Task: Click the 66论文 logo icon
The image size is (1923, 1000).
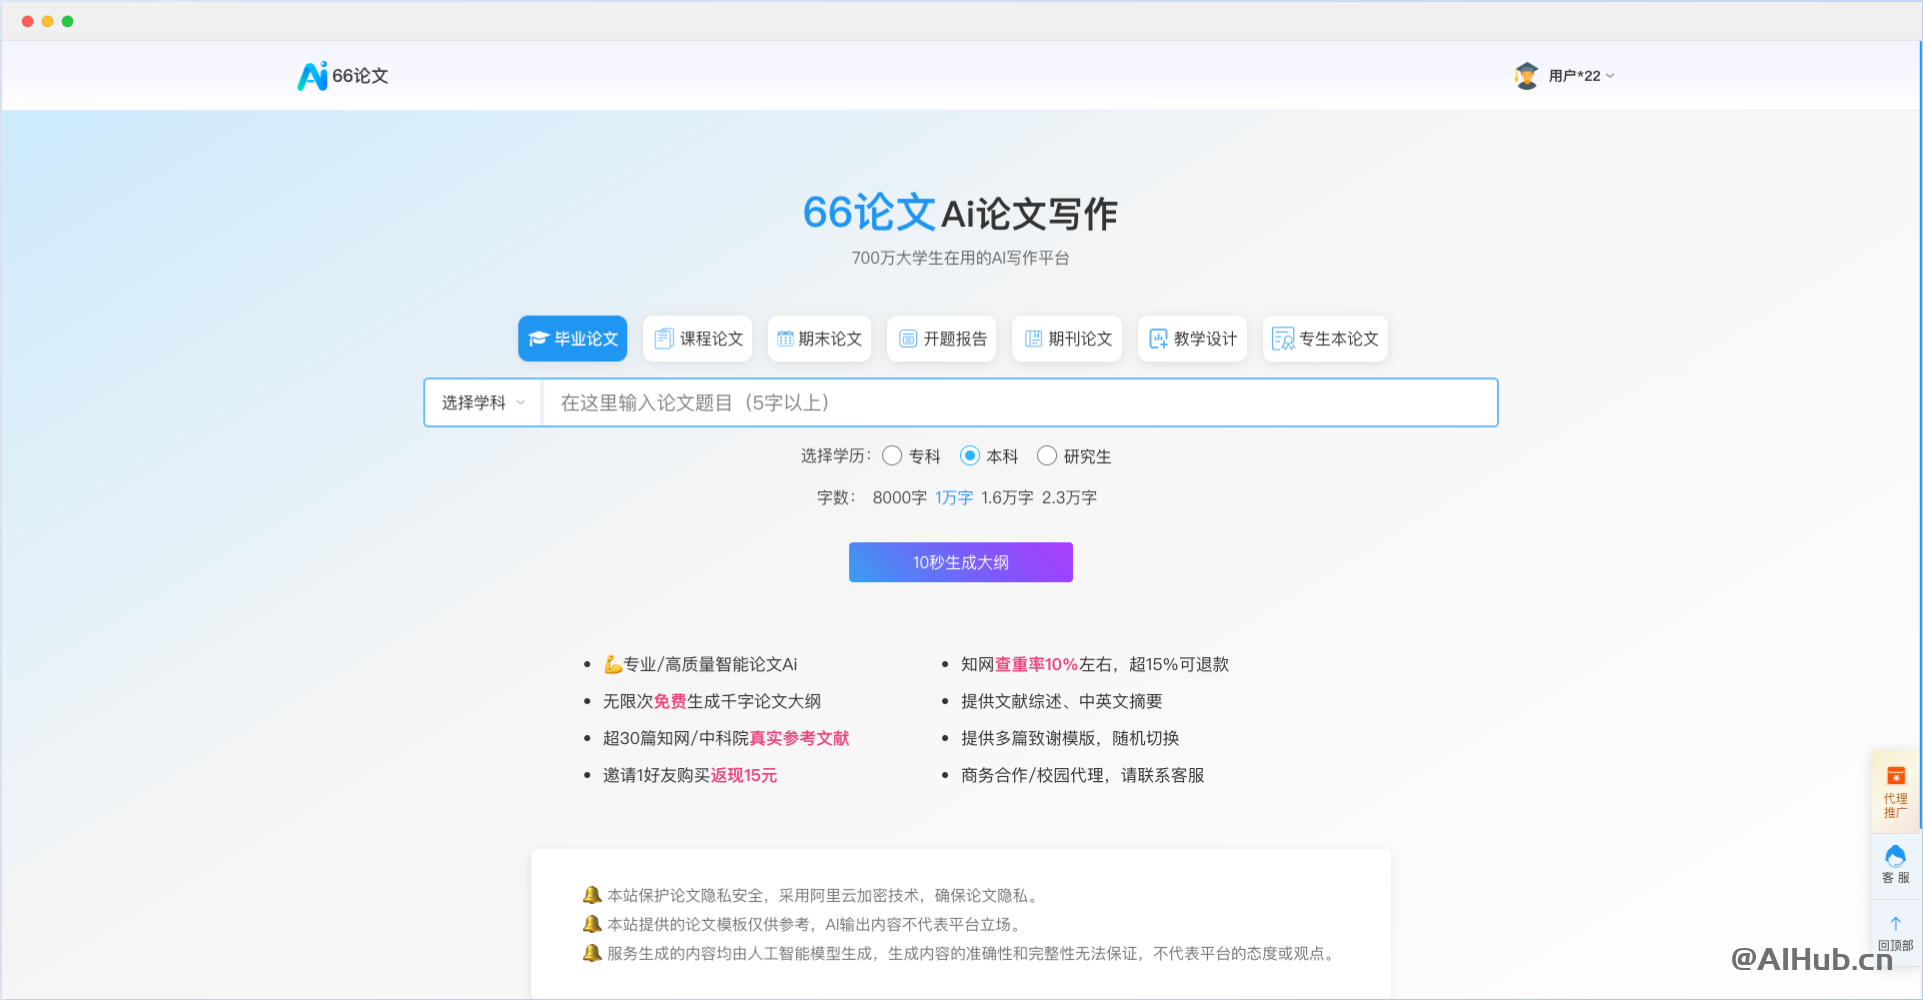Action: tap(312, 75)
